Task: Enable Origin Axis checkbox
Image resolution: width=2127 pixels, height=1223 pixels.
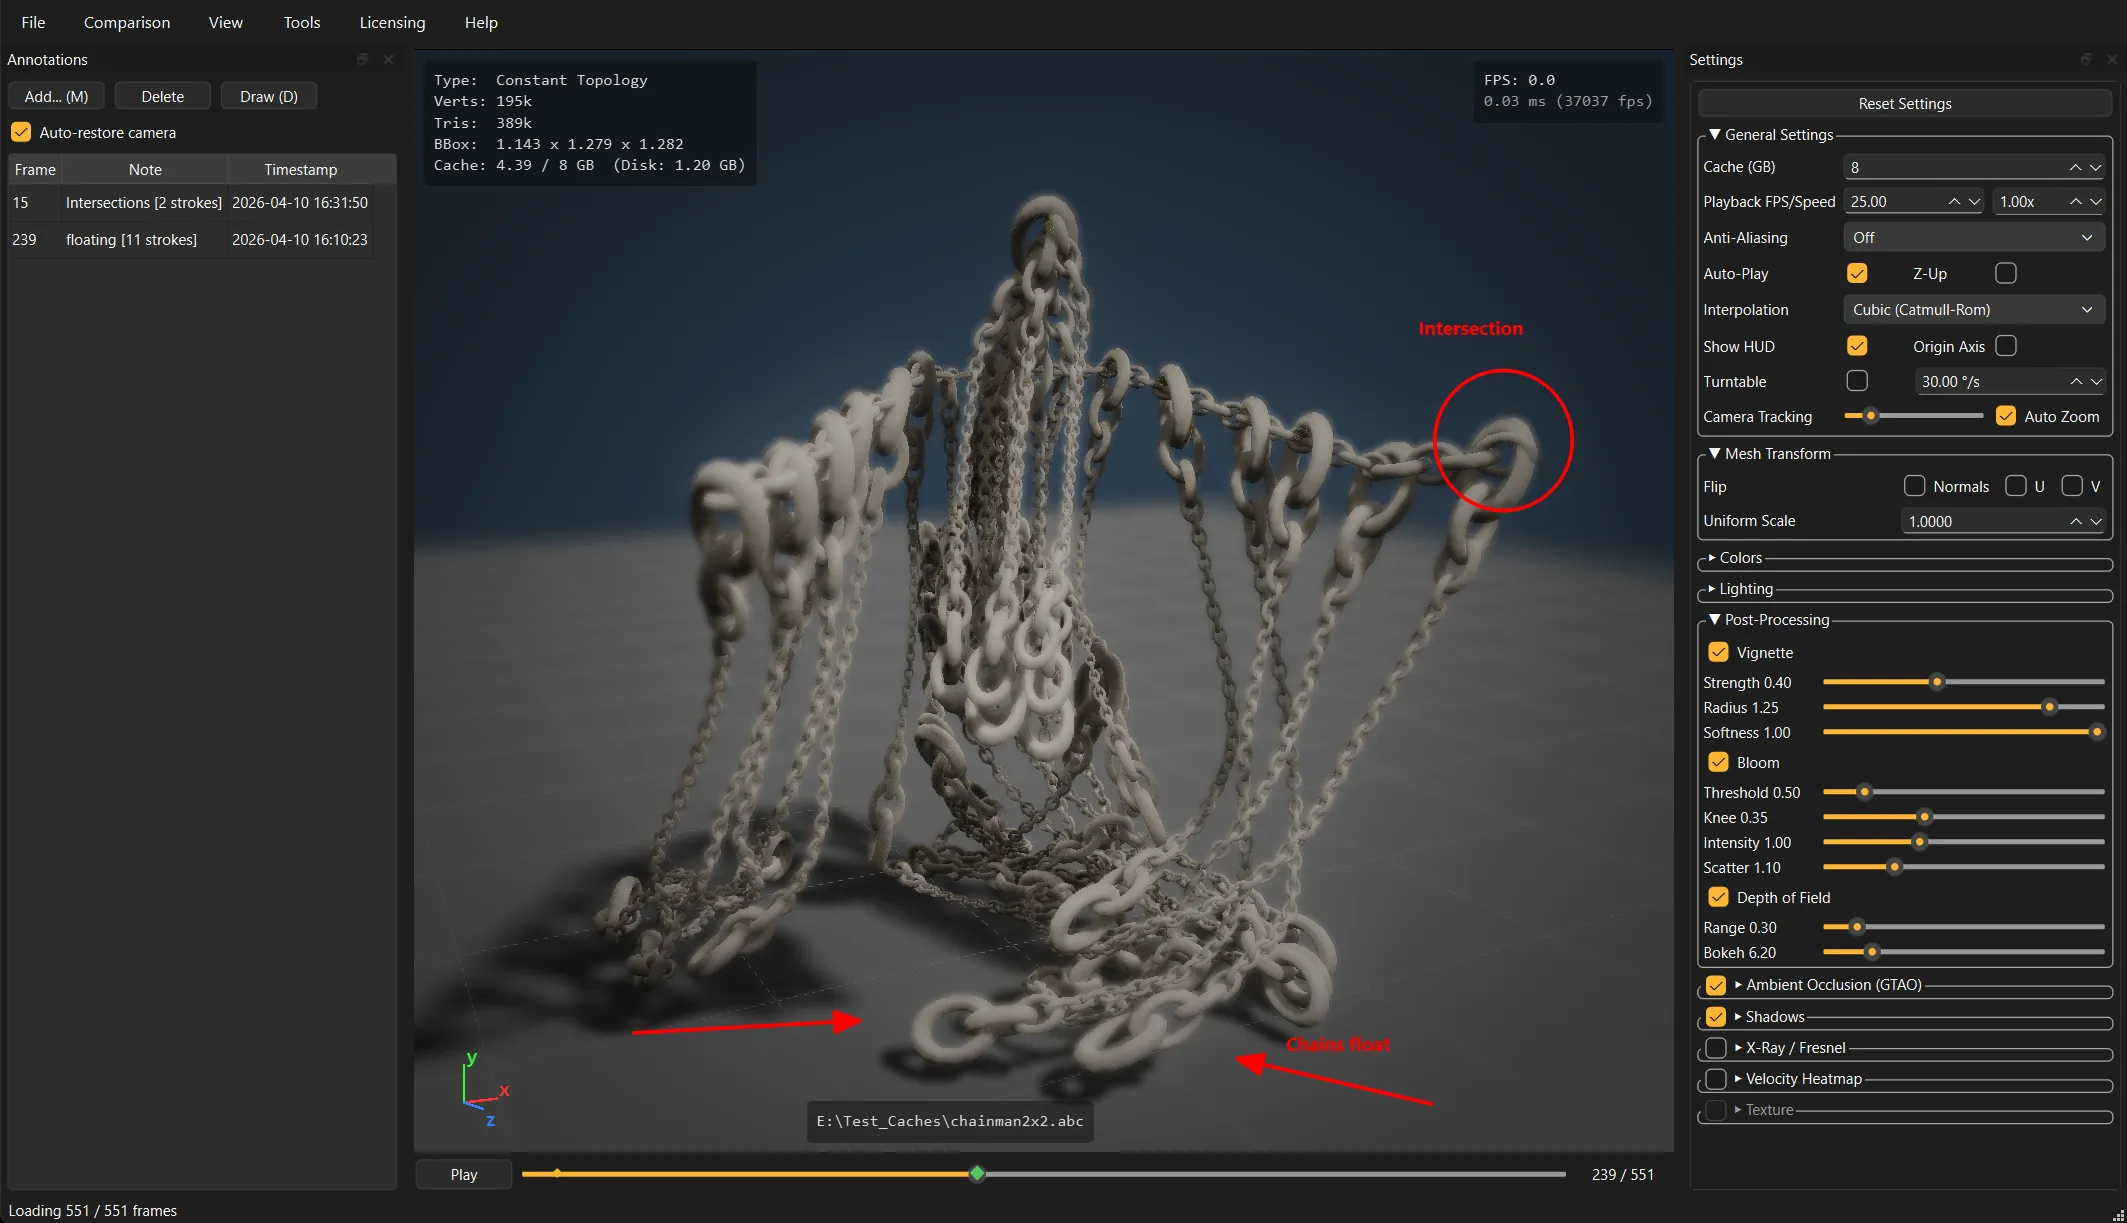Action: pyautogui.click(x=2005, y=346)
